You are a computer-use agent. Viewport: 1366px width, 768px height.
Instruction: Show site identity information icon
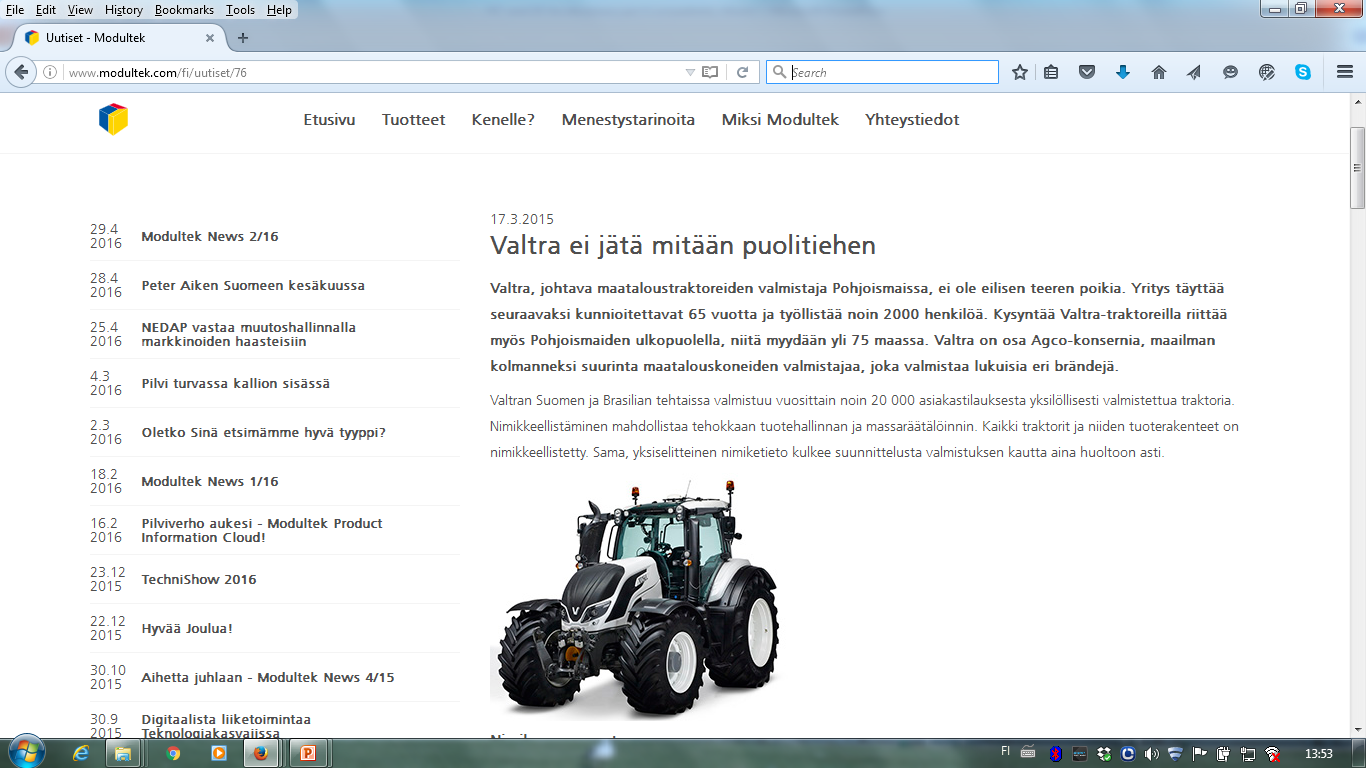(50, 72)
